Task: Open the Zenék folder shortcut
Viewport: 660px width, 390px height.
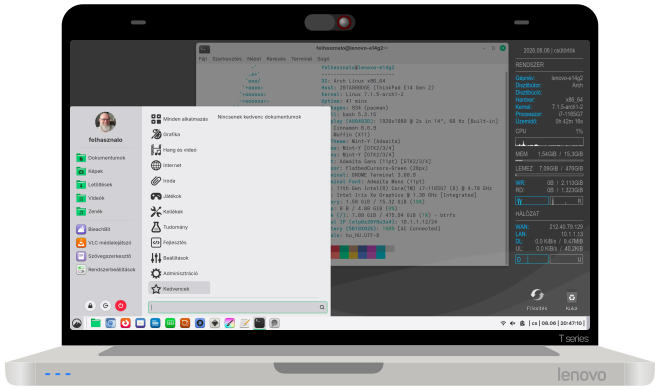Action: pyautogui.click(x=90, y=211)
